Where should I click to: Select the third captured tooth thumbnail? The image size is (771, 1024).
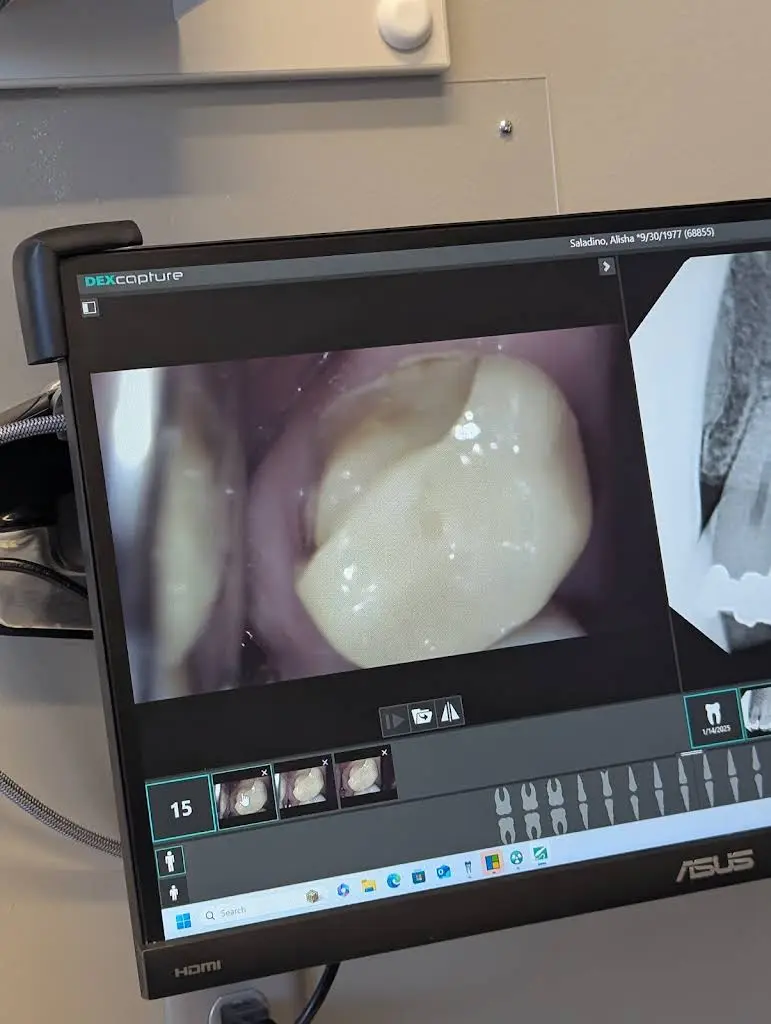pos(365,776)
